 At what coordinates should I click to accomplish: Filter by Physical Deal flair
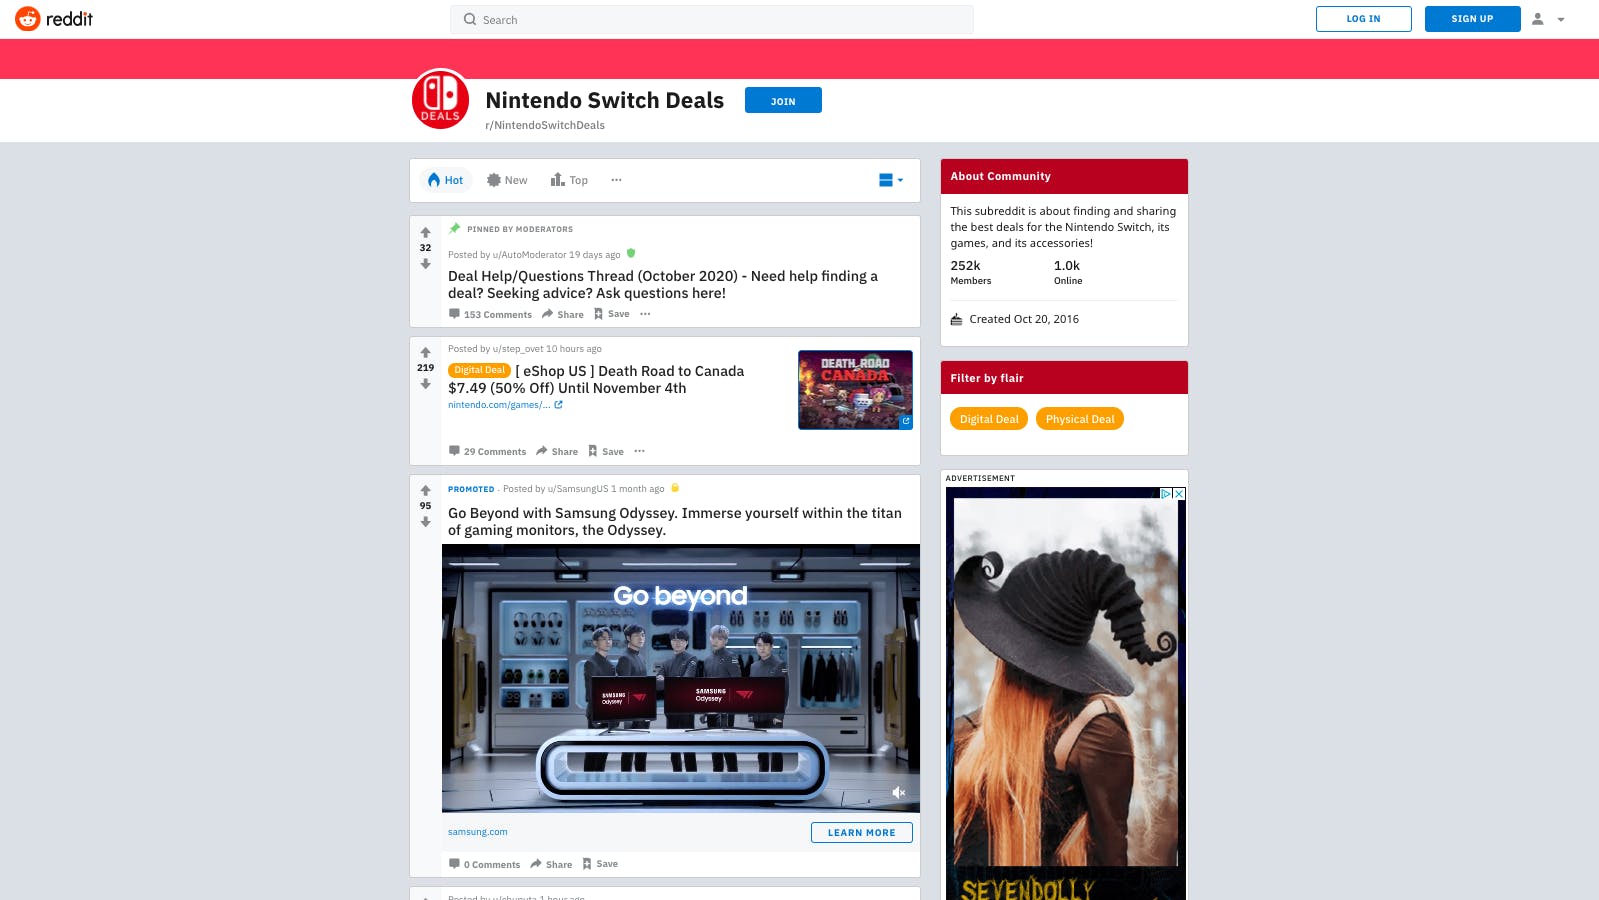point(1080,419)
